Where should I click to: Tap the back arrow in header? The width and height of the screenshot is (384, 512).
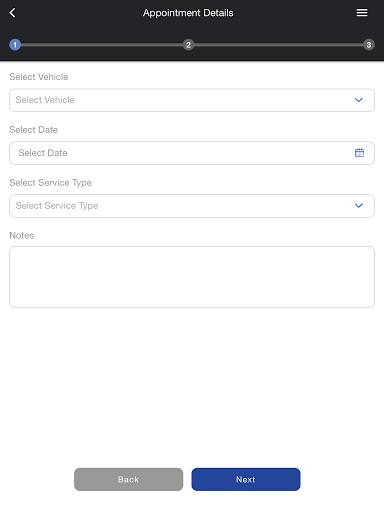click(13, 13)
